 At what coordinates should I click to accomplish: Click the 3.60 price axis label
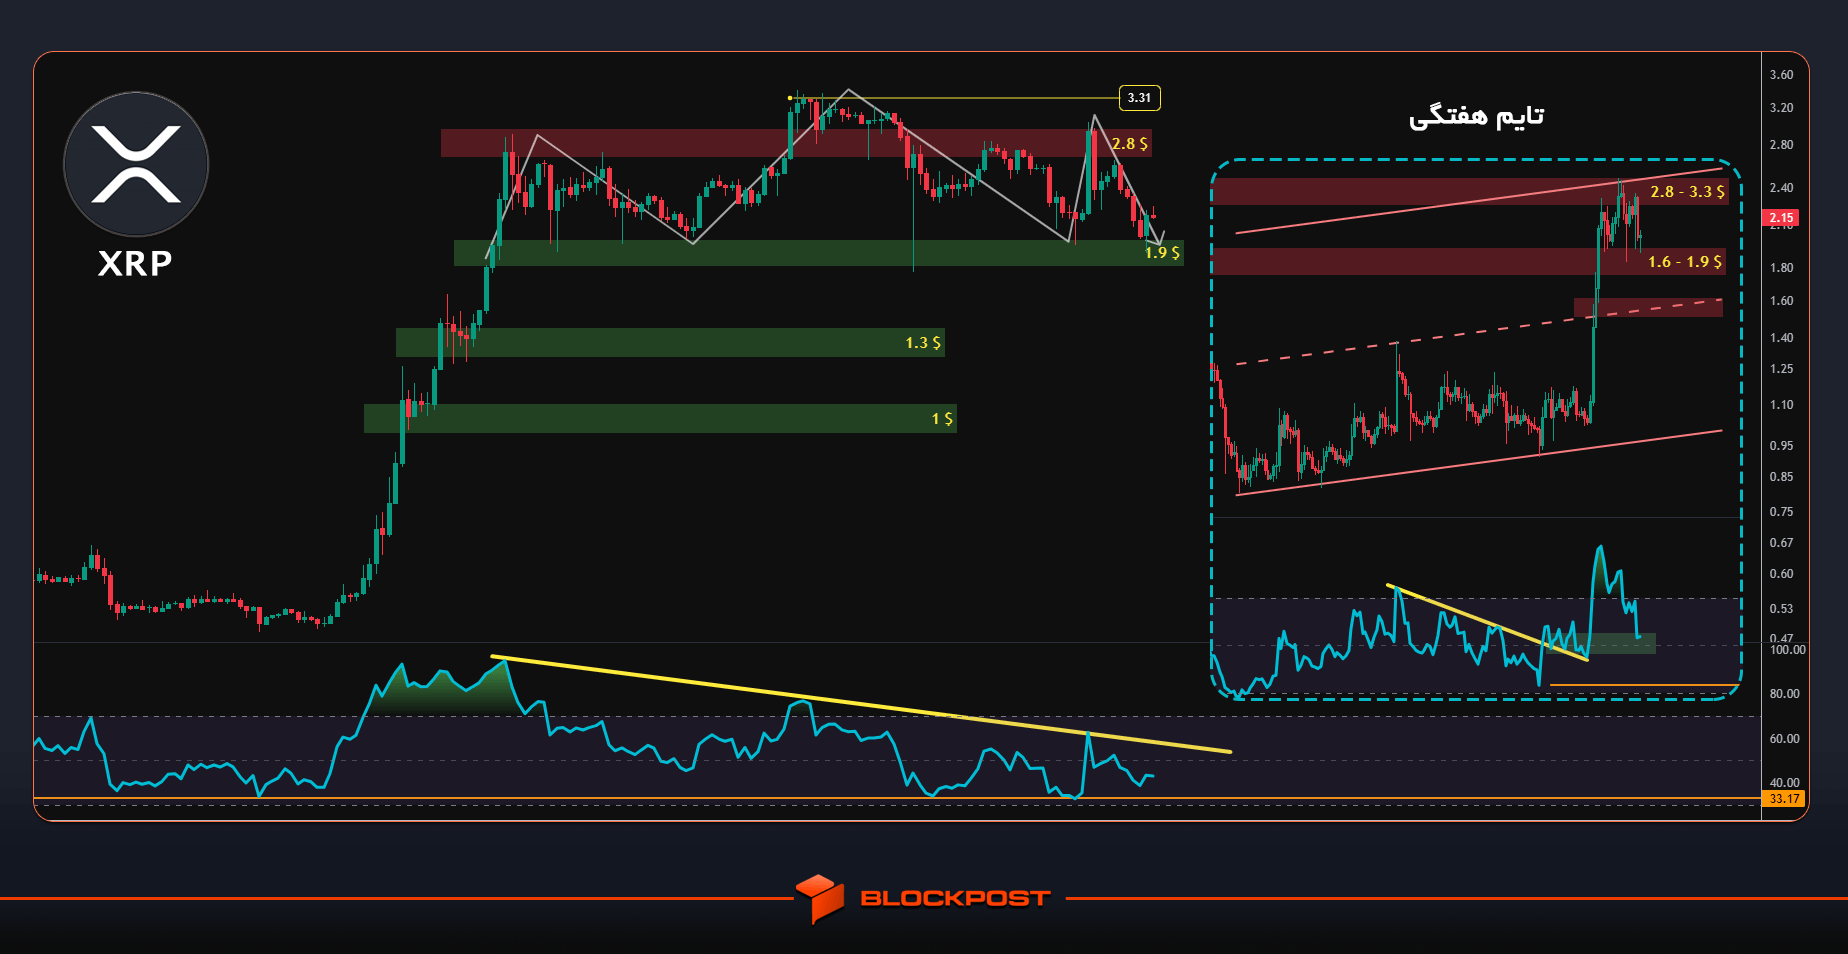pos(1781,75)
